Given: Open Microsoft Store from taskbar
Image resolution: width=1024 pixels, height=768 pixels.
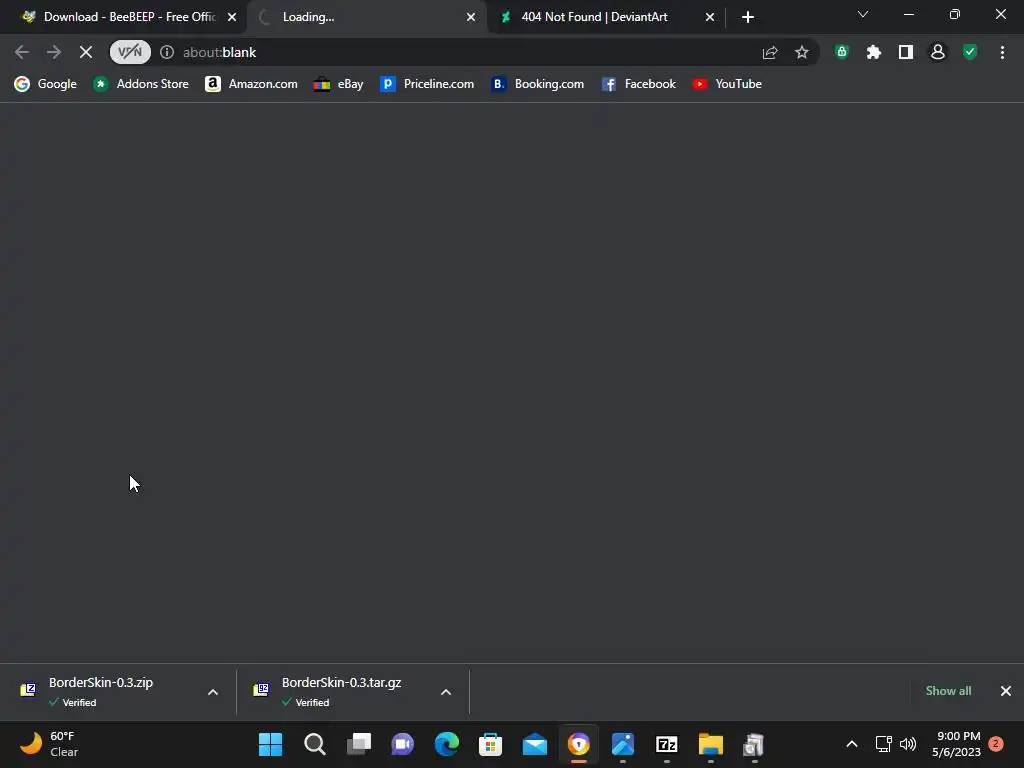Looking at the screenshot, I should click(490, 744).
